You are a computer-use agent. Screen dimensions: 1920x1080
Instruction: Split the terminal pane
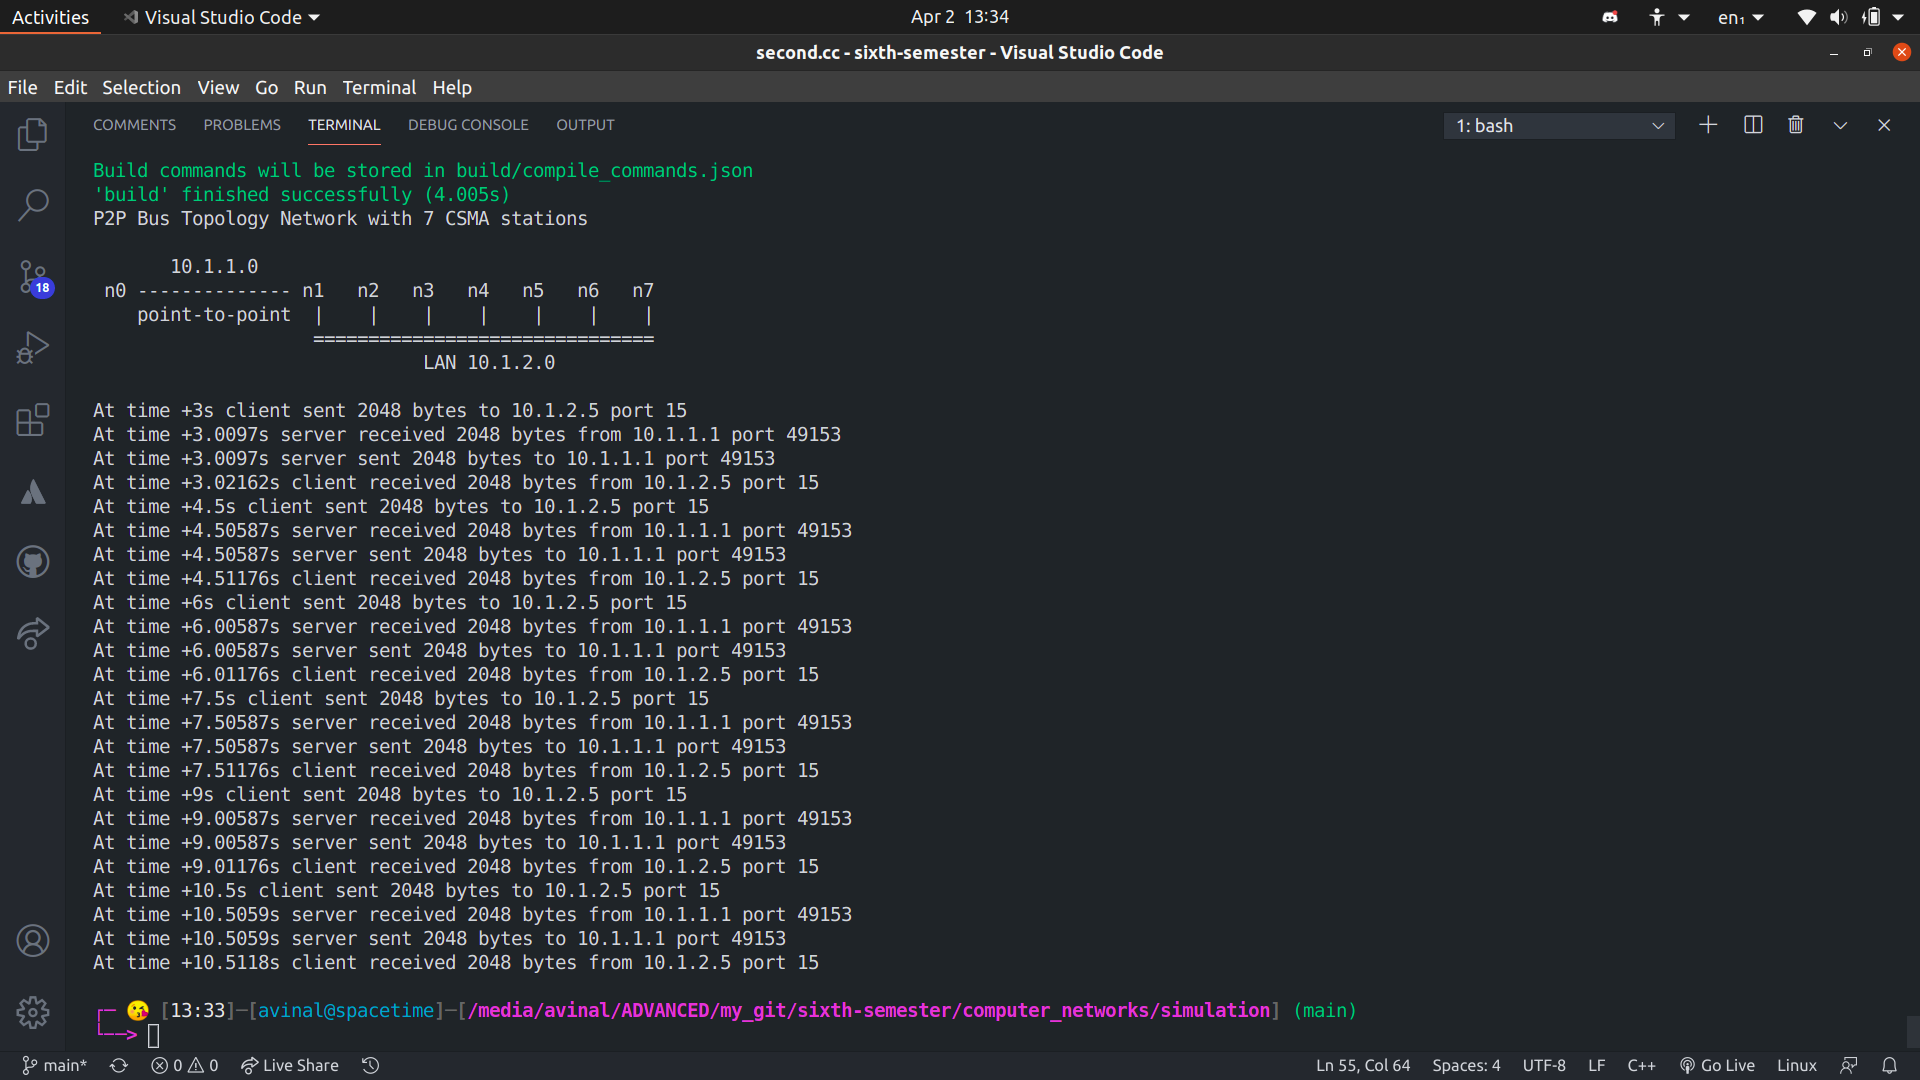coord(1753,125)
